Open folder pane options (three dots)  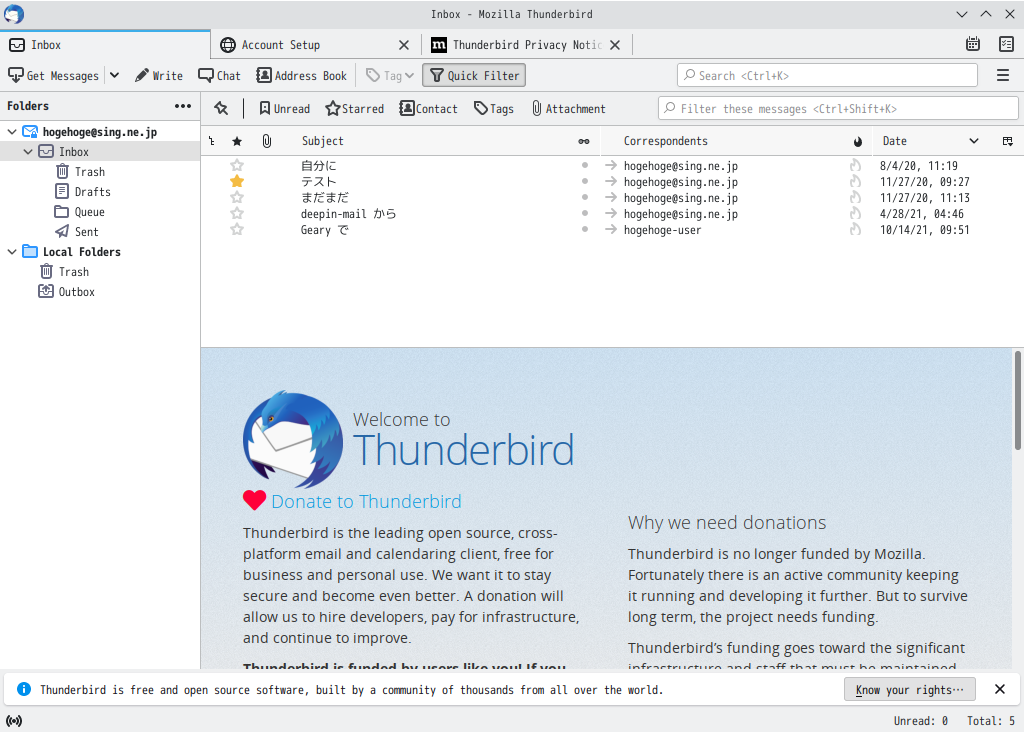(183, 106)
